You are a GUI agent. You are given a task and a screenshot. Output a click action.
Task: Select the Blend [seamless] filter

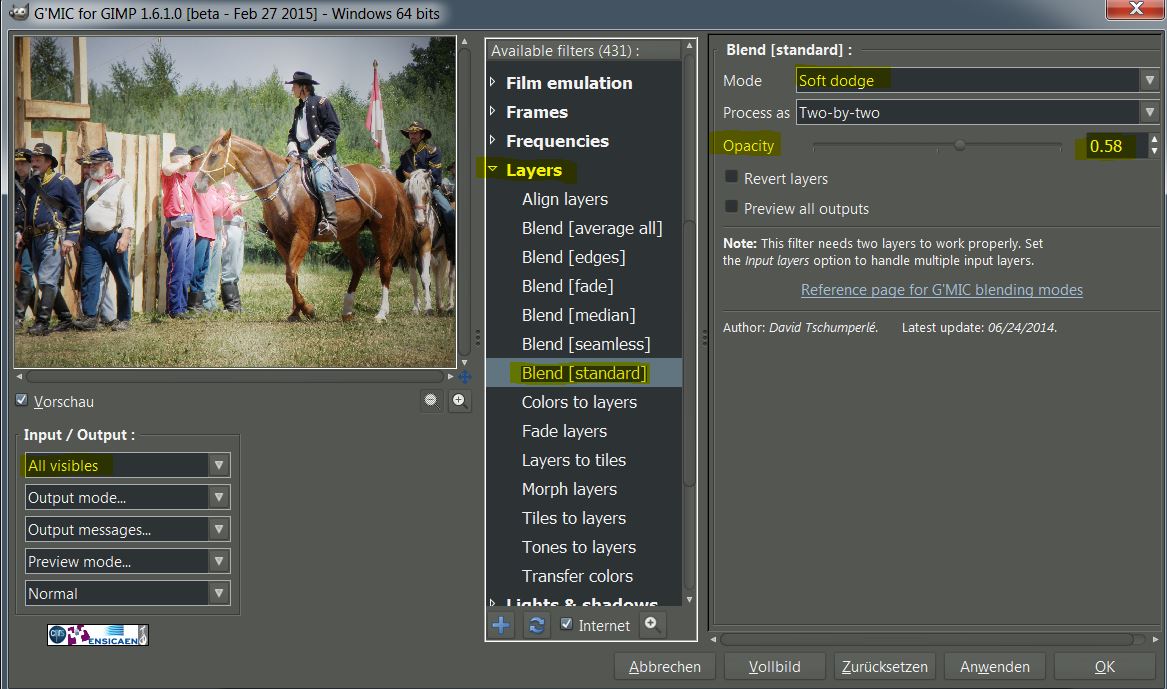585,344
